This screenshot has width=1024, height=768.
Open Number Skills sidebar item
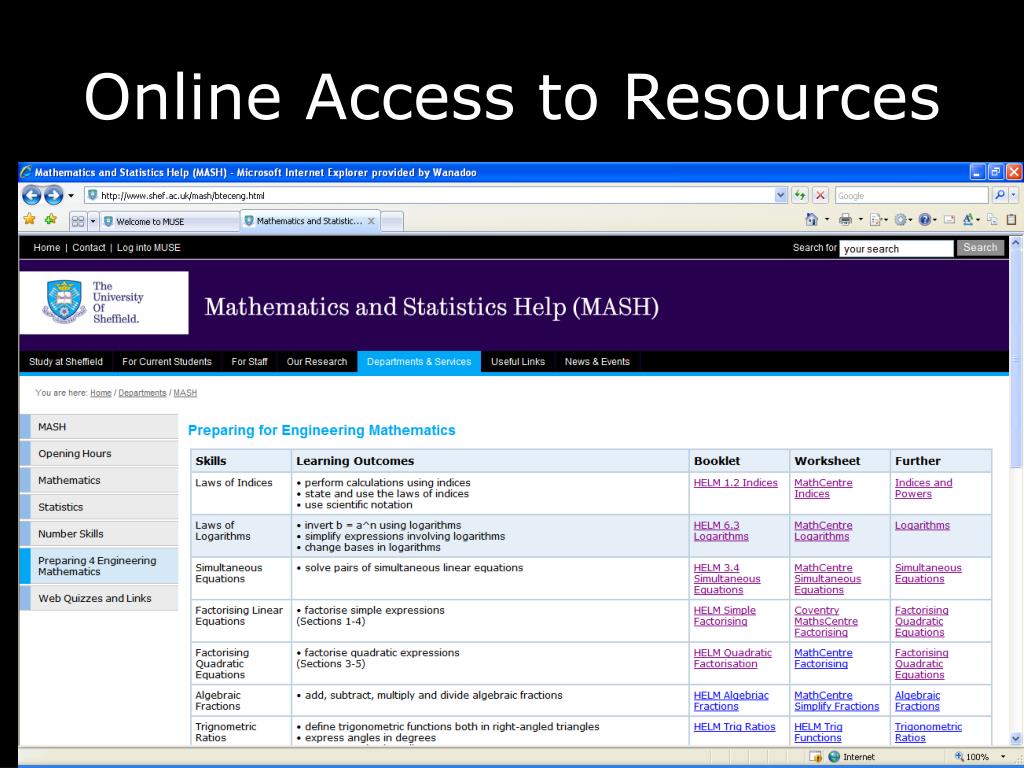coord(99,534)
